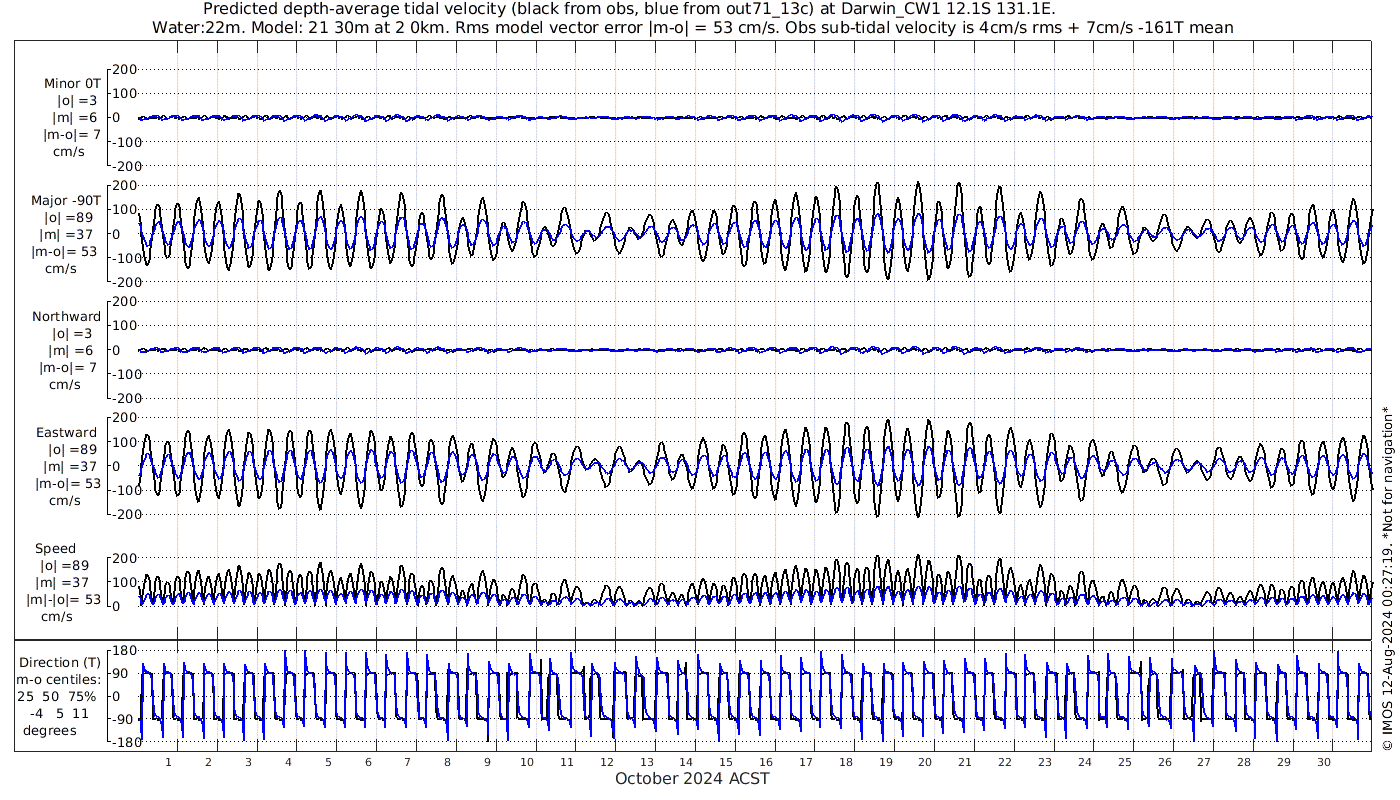Viewport: 1400px width, 800px height.
Task: Select day 1 on the date axis
Action: click(168, 762)
